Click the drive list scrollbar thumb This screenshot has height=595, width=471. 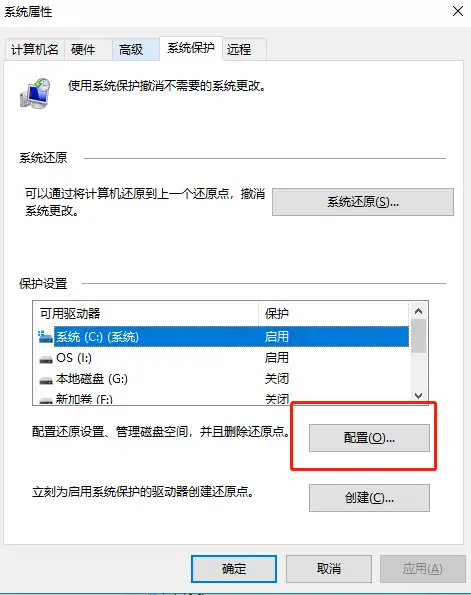tap(418, 336)
